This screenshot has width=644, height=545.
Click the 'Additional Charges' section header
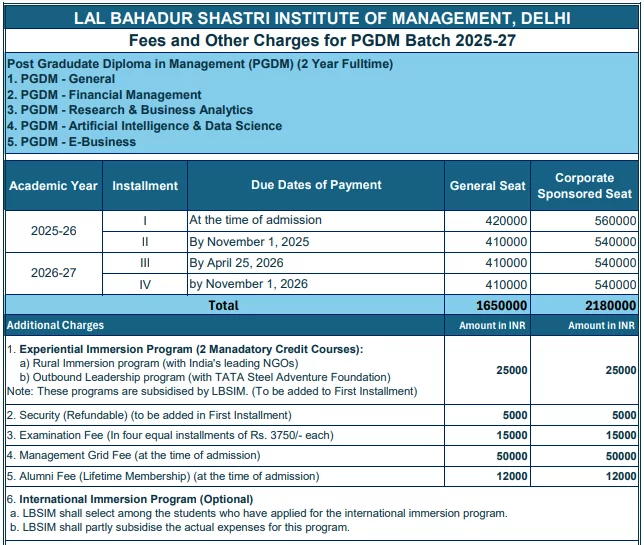coord(56,325)
